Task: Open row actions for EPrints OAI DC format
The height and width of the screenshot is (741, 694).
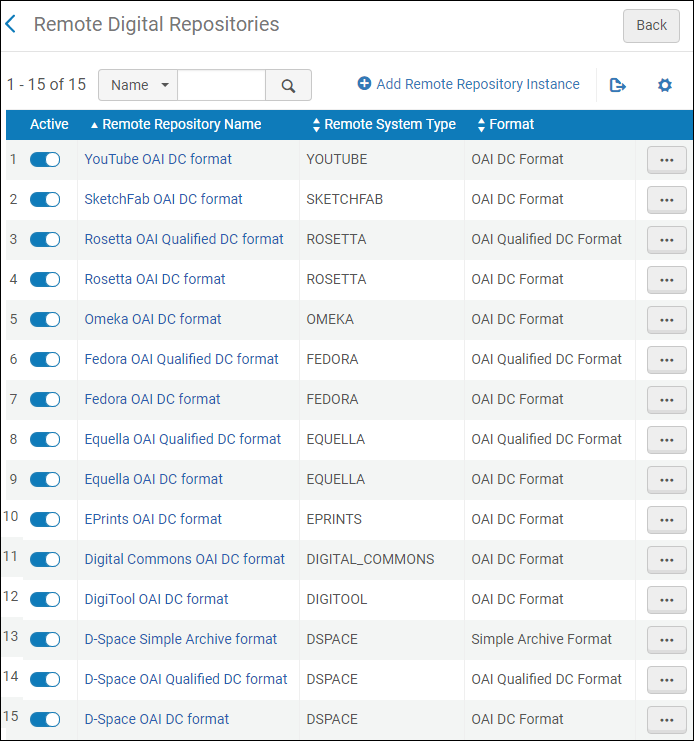Action: pos(667,520)
